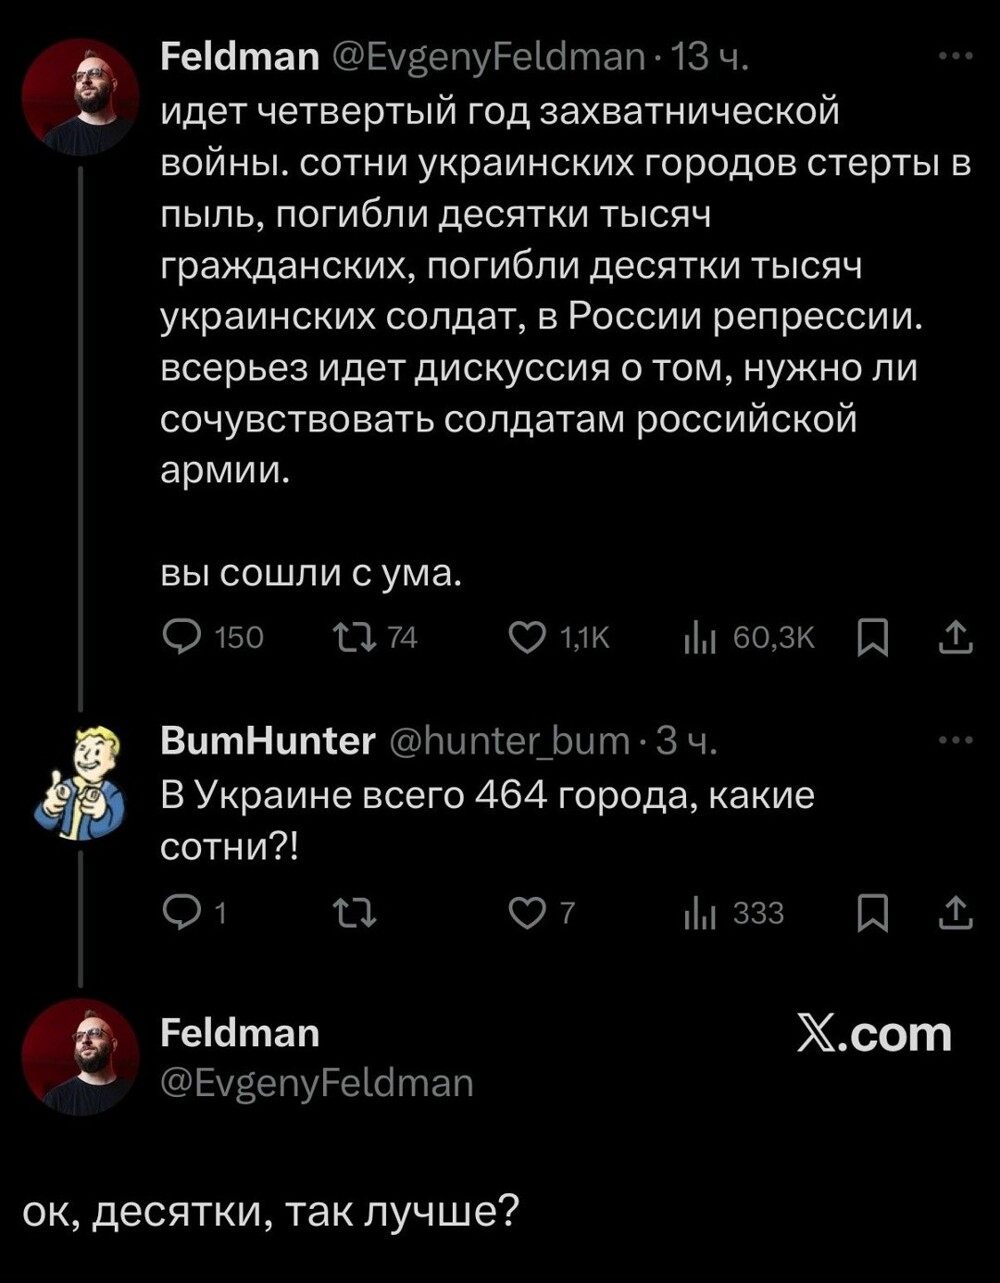This screenshot has width=1000, height=1283.
Task: Bookmark Feldman's first tweet
Action: click(872, 638)
